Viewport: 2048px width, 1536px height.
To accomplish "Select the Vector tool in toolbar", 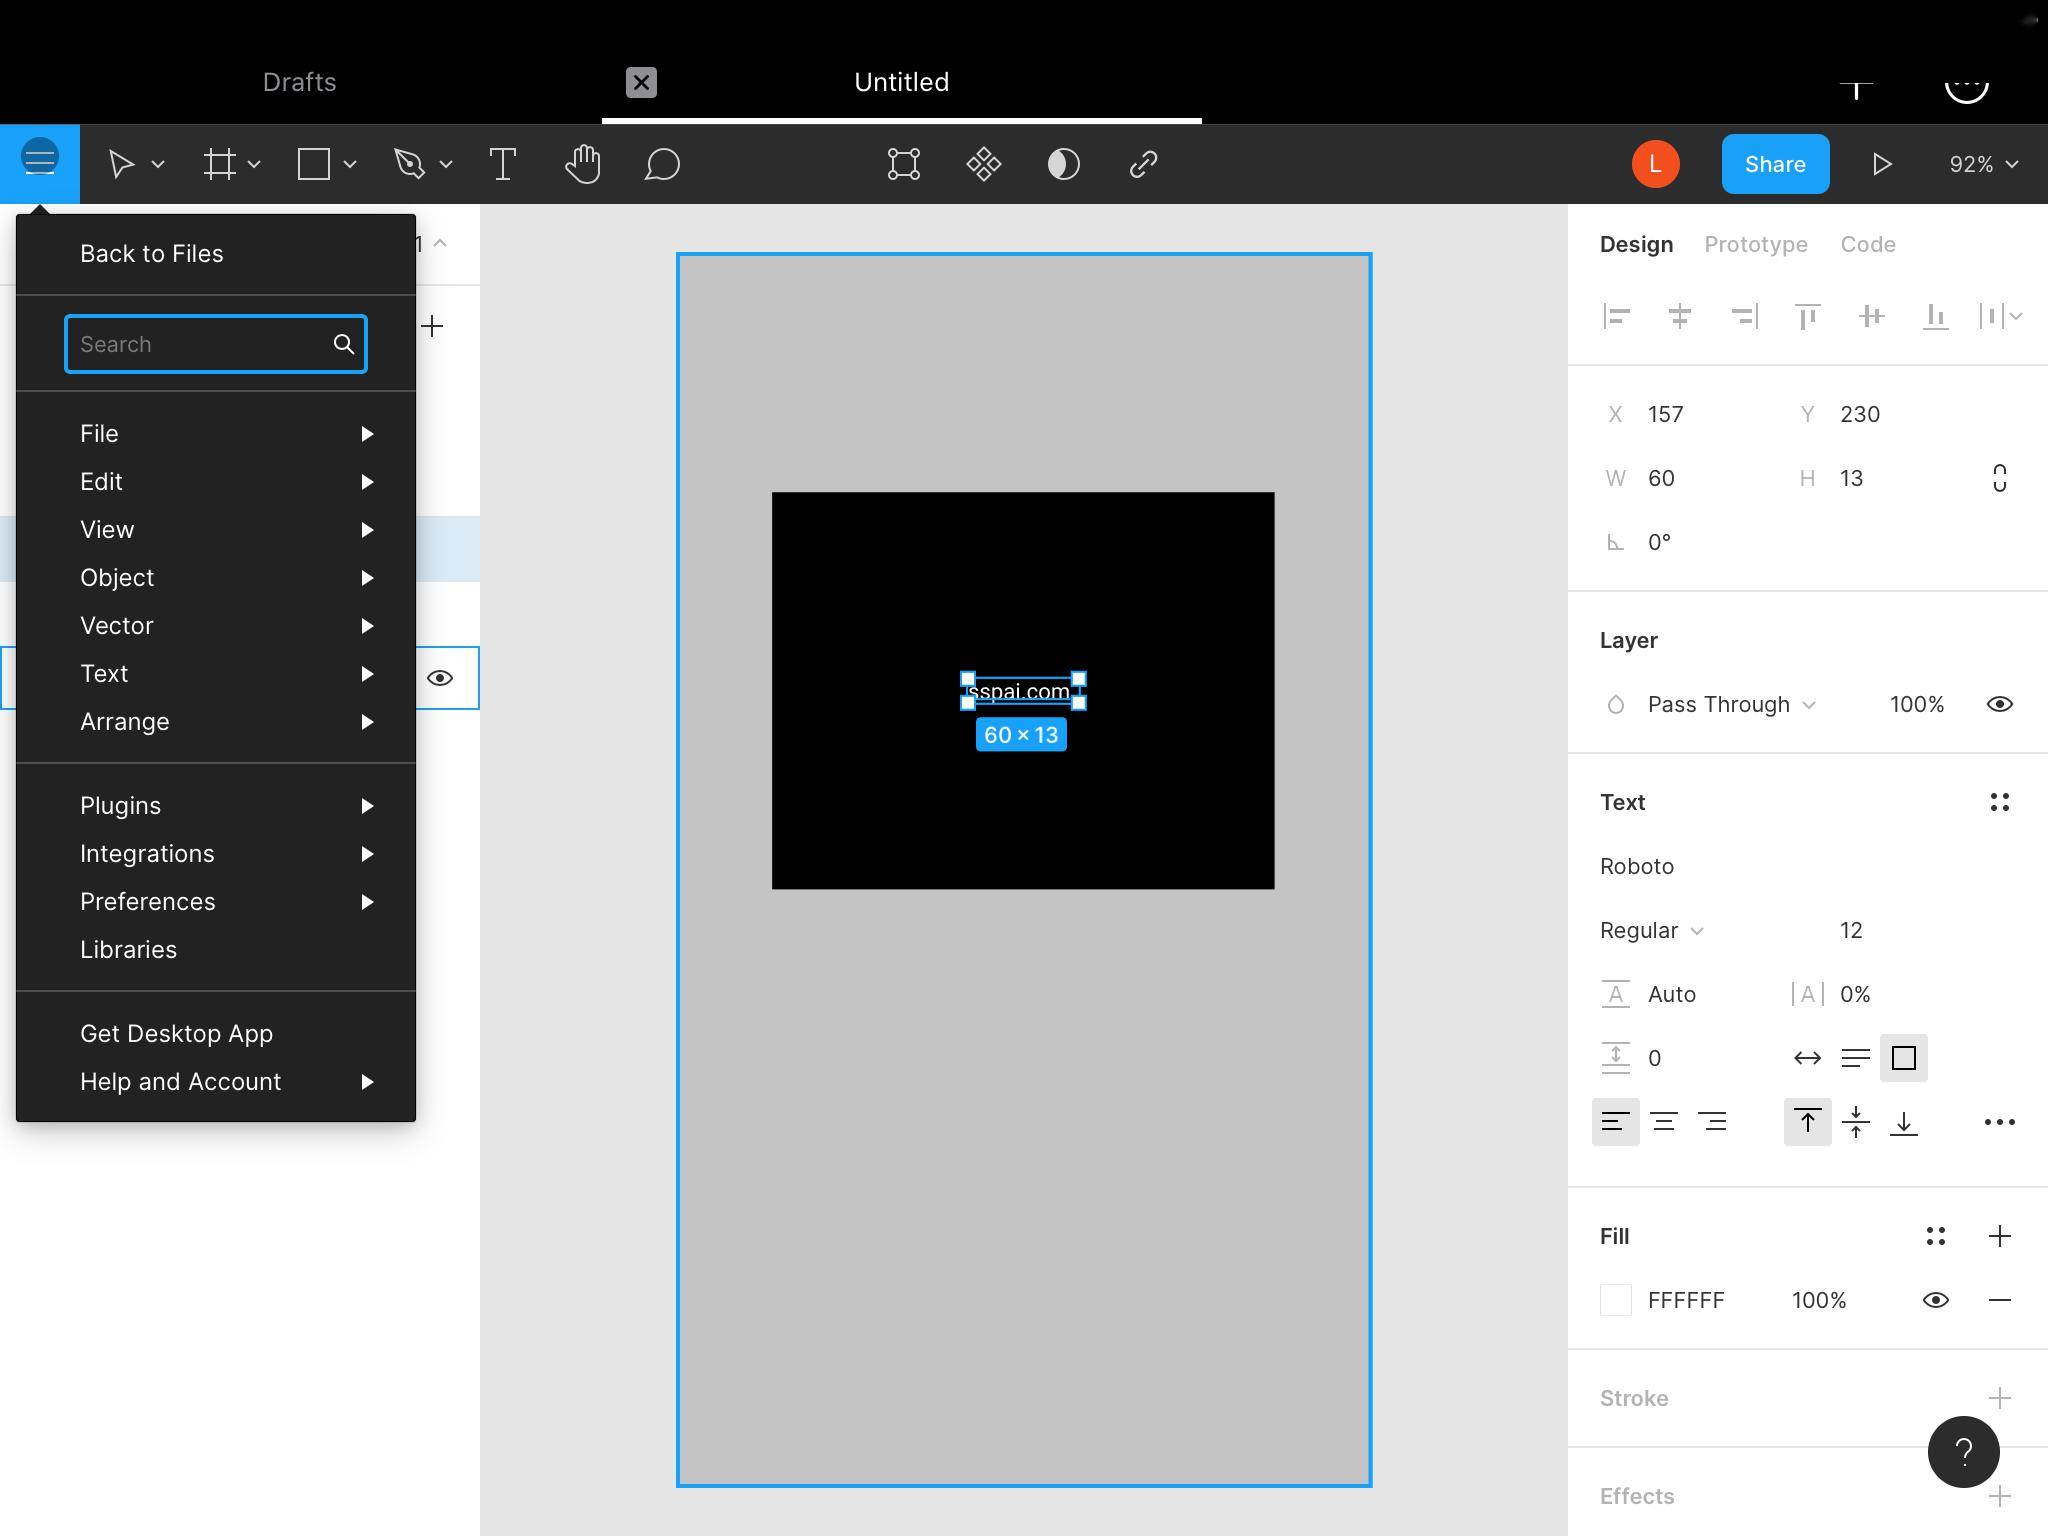I will (410, 163).
